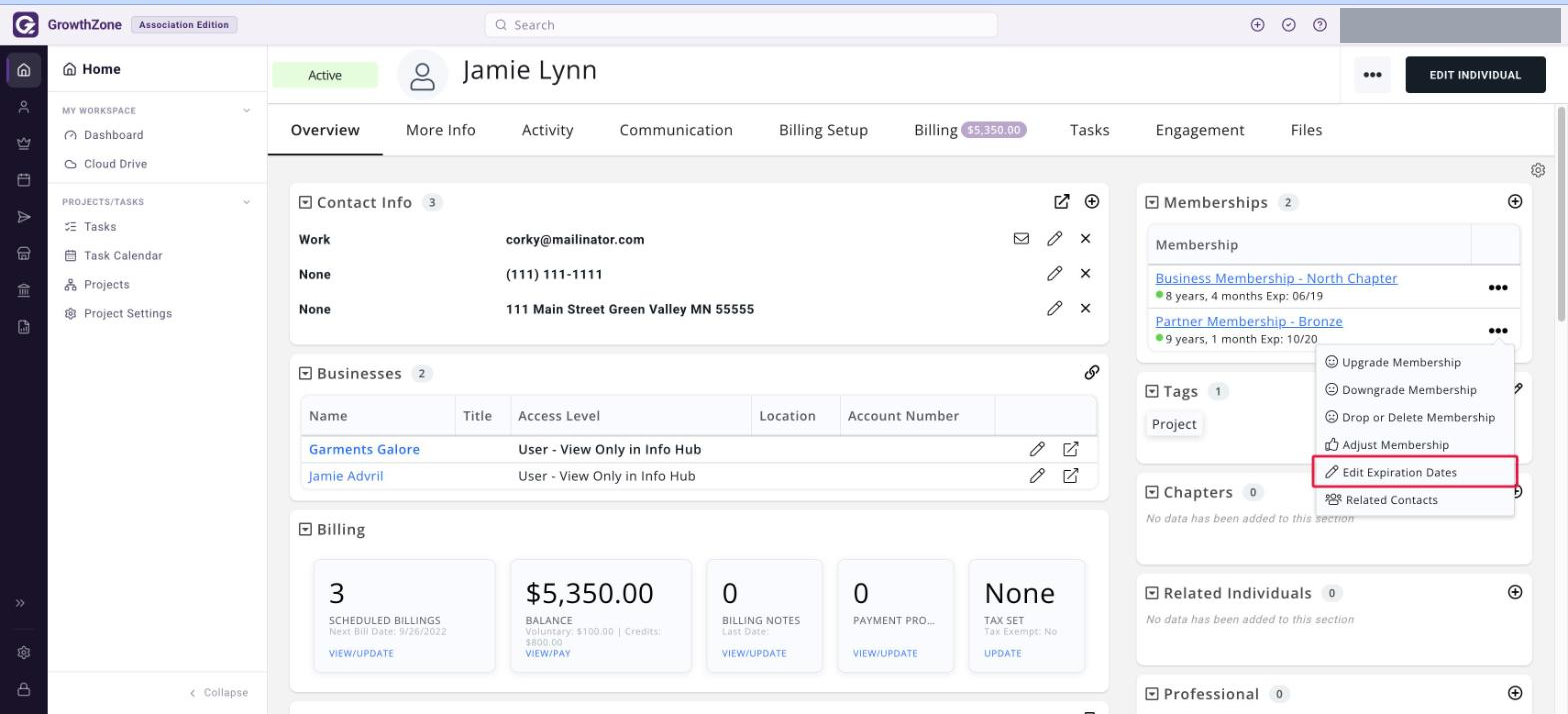This screenshot has width=1568, height=714.
Task: Collapse the PROJECTS/TASKS sidebar group
Action: (247, 202)
